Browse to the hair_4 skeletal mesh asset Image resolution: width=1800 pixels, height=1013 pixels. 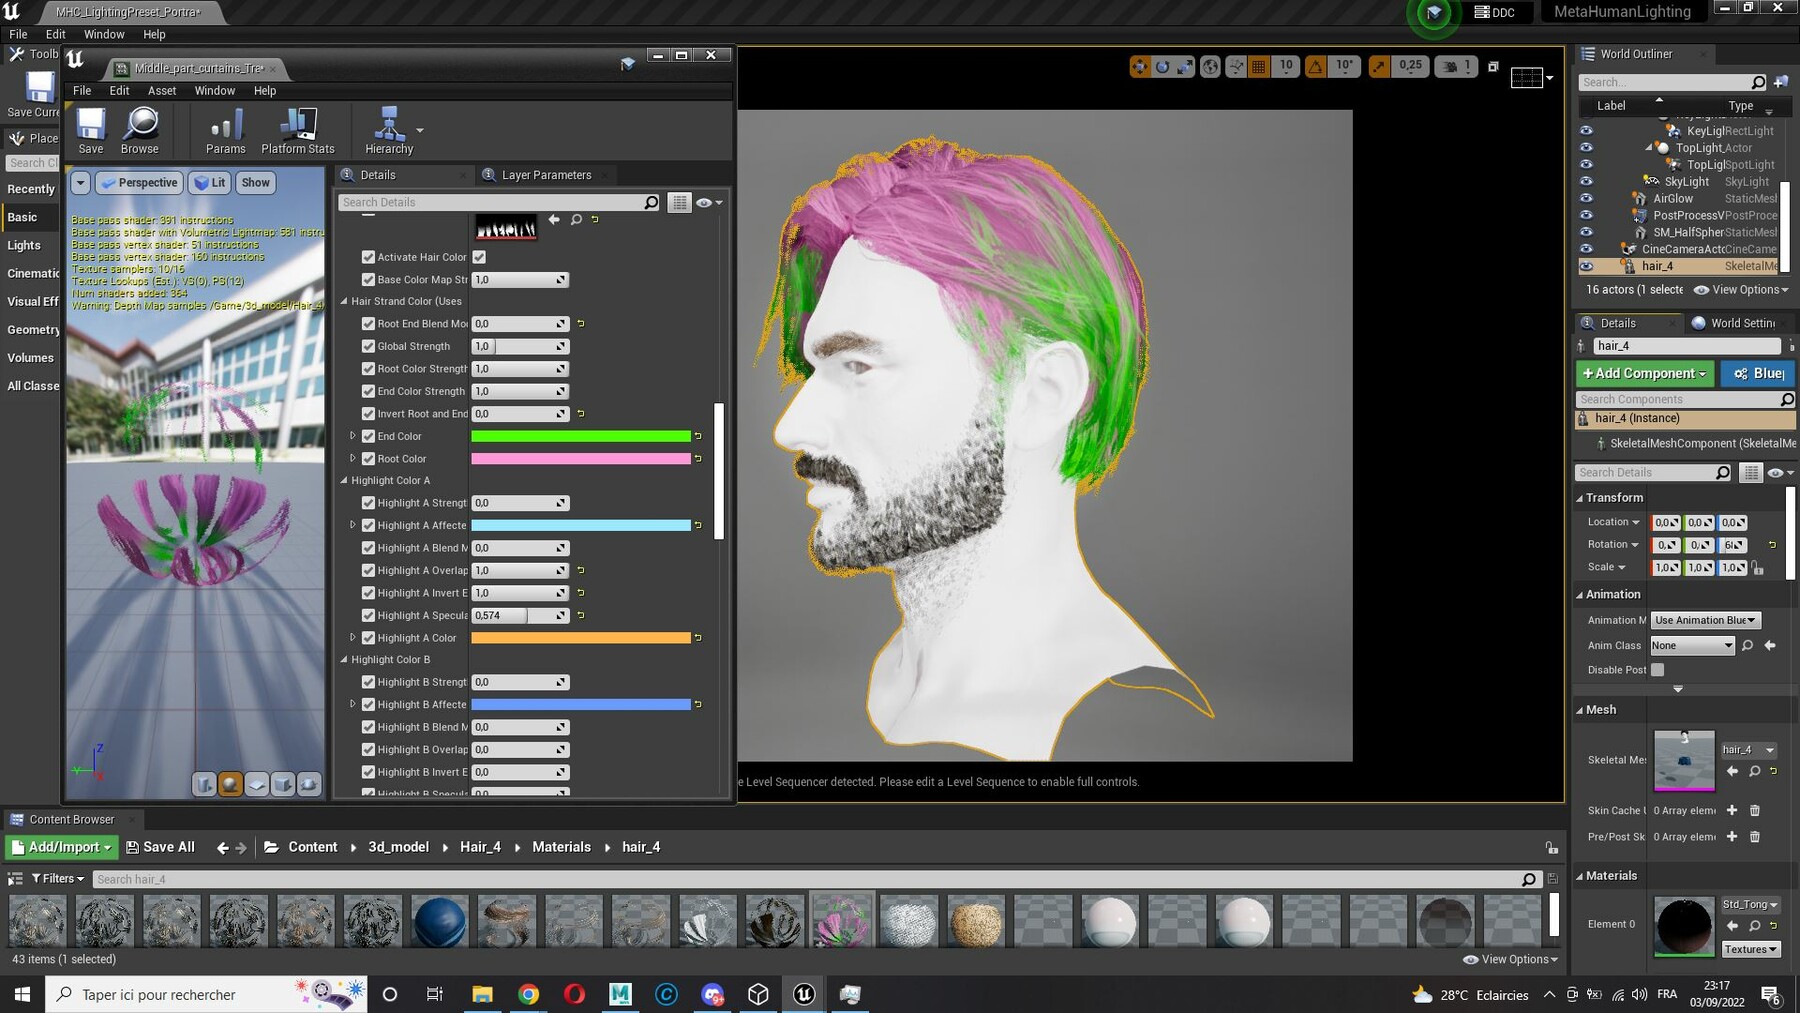[1754, 771]
